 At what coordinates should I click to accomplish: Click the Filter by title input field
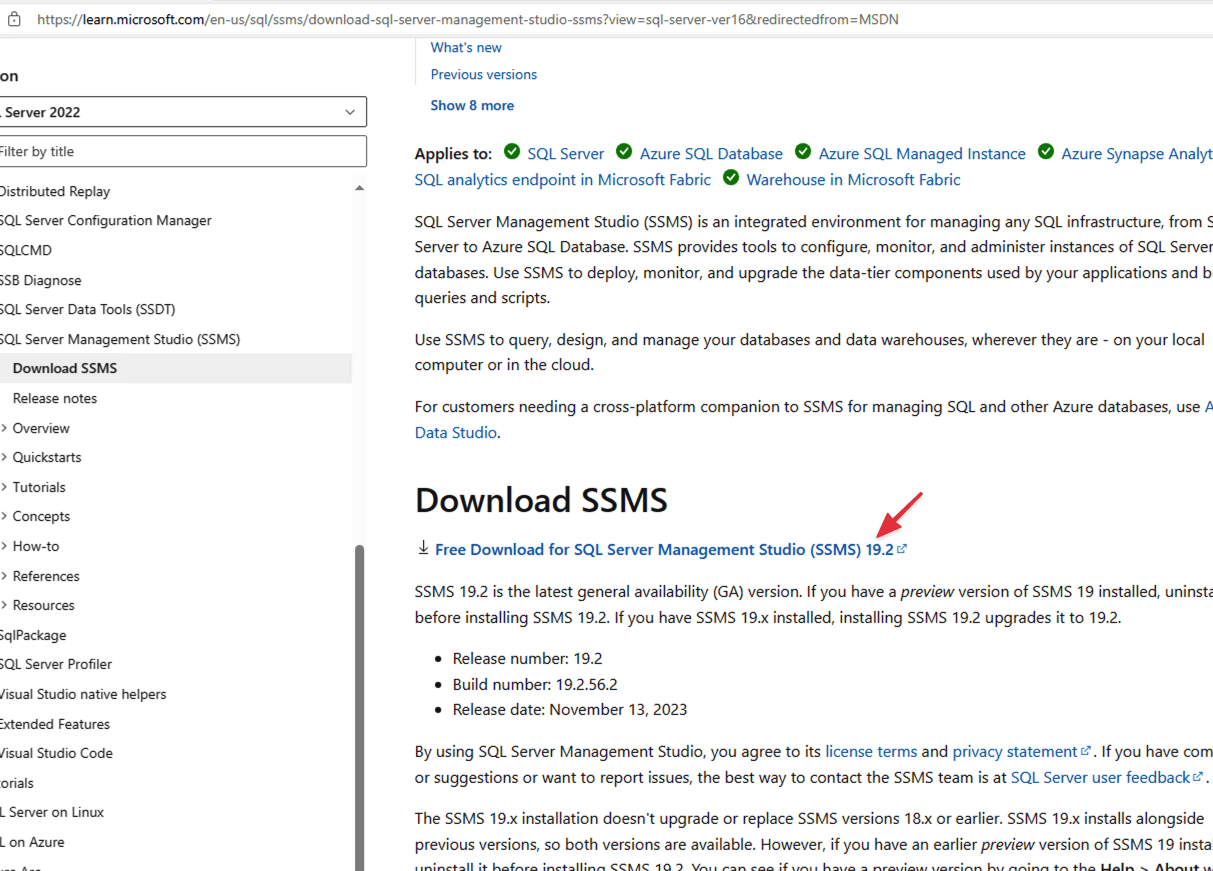(x=182, y=152)
